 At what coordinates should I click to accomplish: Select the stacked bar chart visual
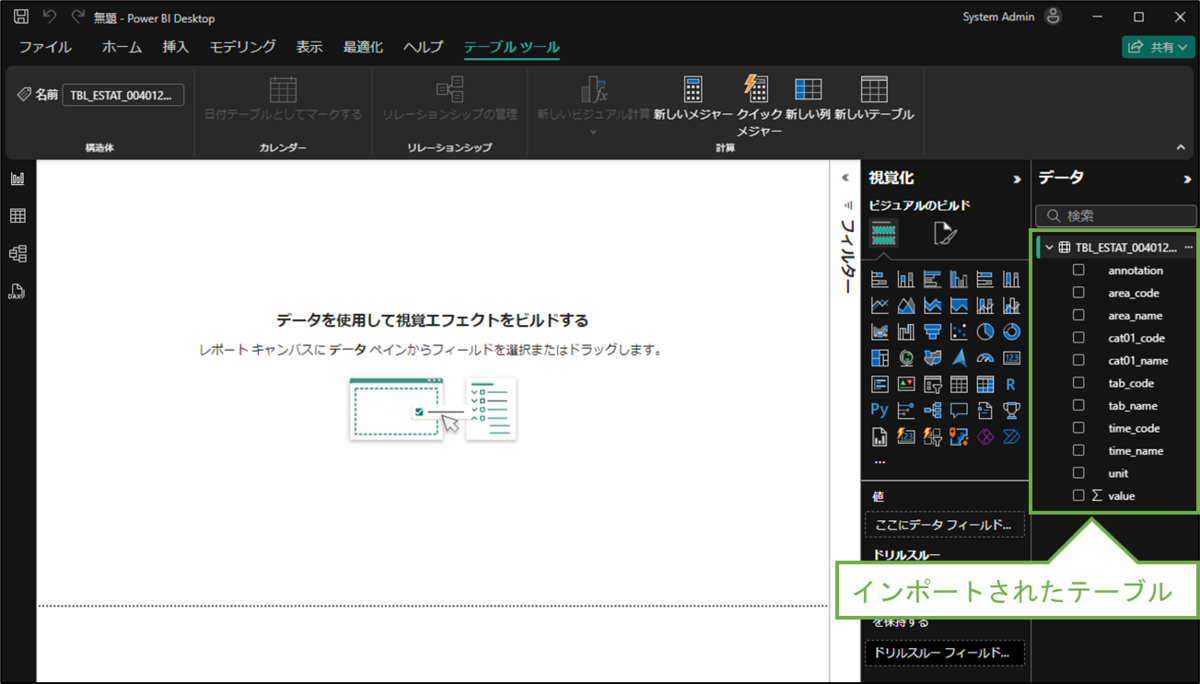[880, 279]
